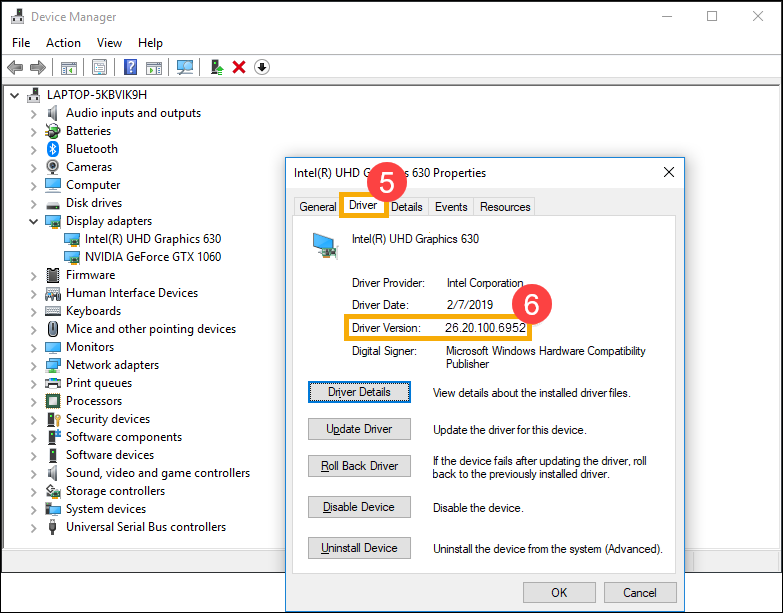The height and width of the screenshot is (613, 783).
Task: Click the Properties toolbar icon
Action: point(99,67)
